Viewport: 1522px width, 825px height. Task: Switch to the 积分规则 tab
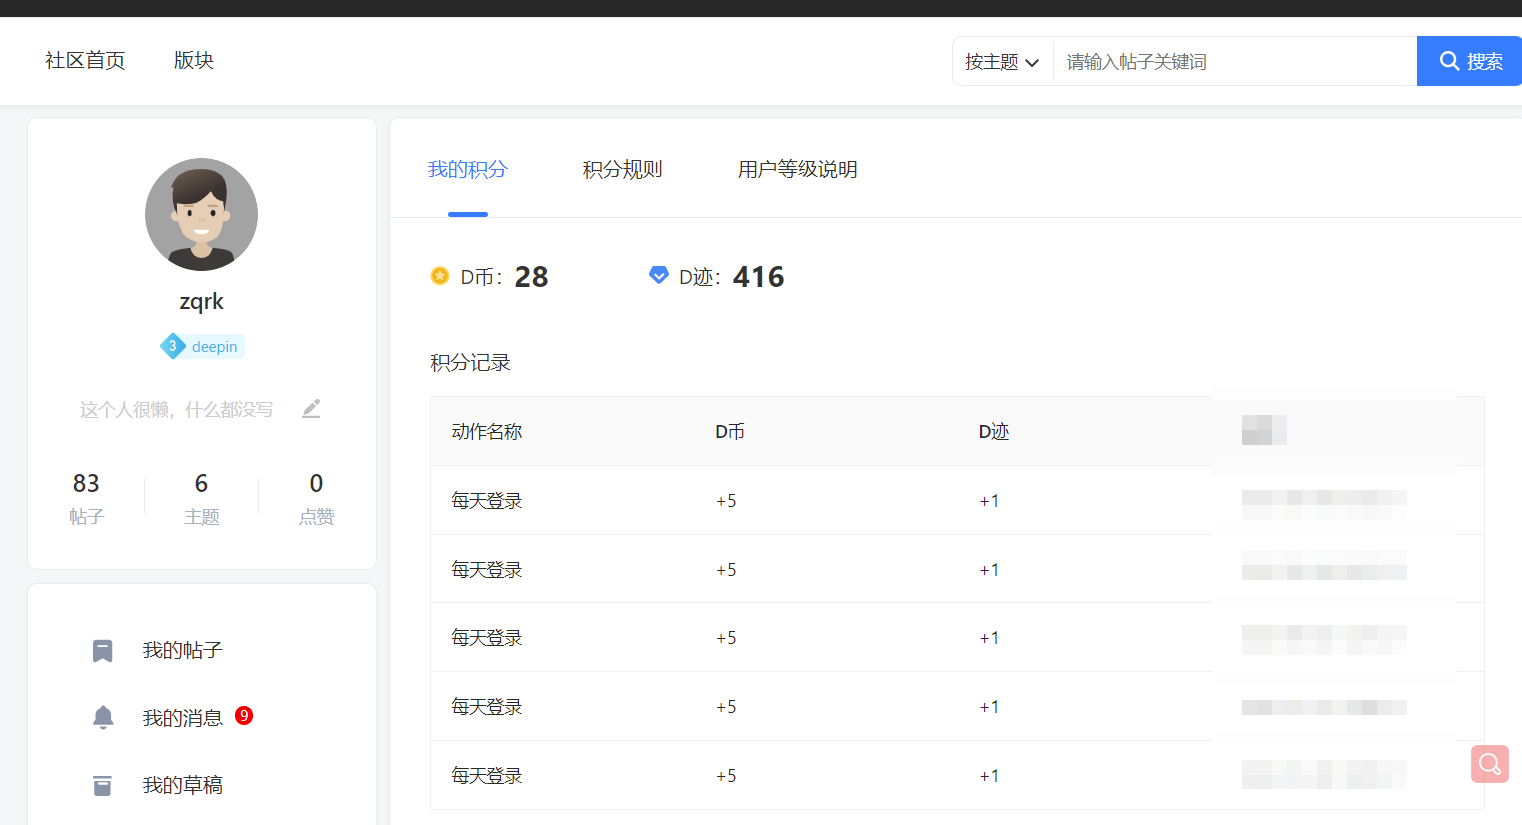622,169
